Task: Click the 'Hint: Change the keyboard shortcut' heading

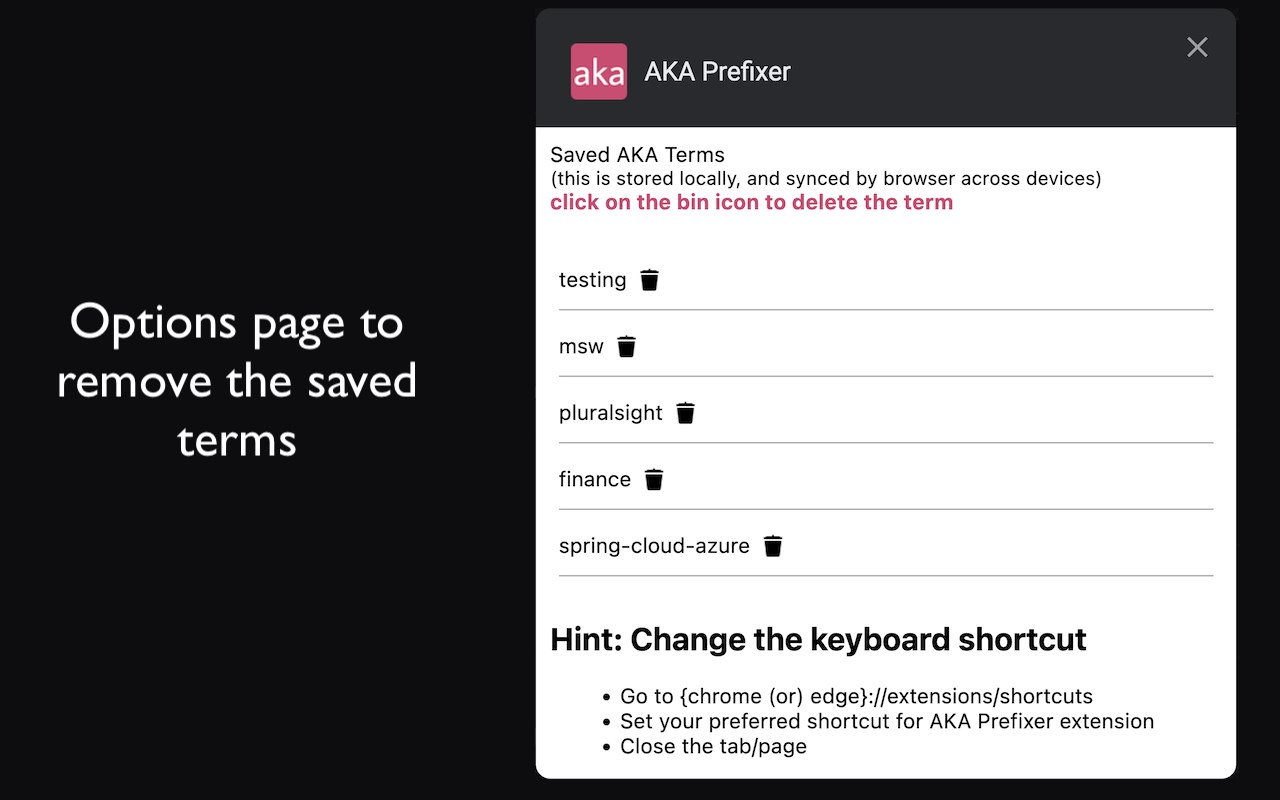Action: point(818,639)
